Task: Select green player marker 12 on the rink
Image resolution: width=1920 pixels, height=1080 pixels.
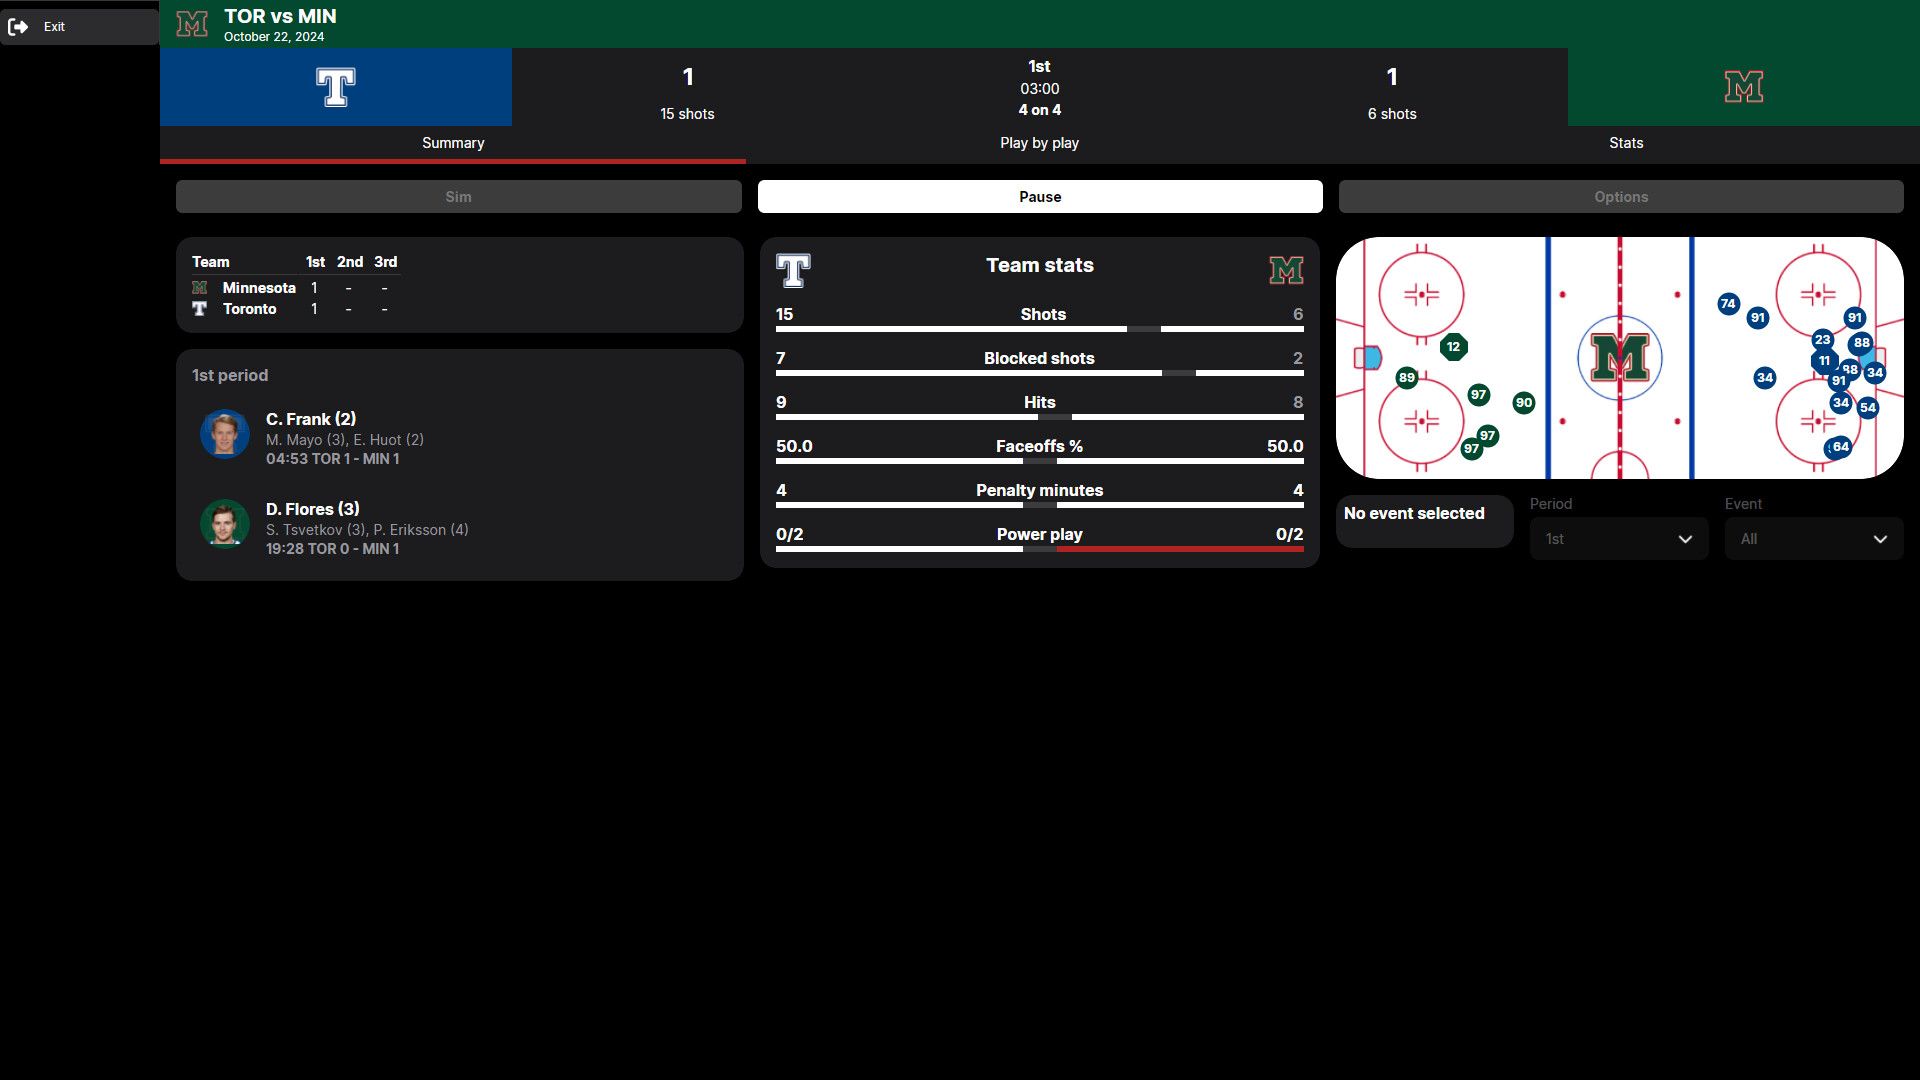Action: tap(1454, 346)
